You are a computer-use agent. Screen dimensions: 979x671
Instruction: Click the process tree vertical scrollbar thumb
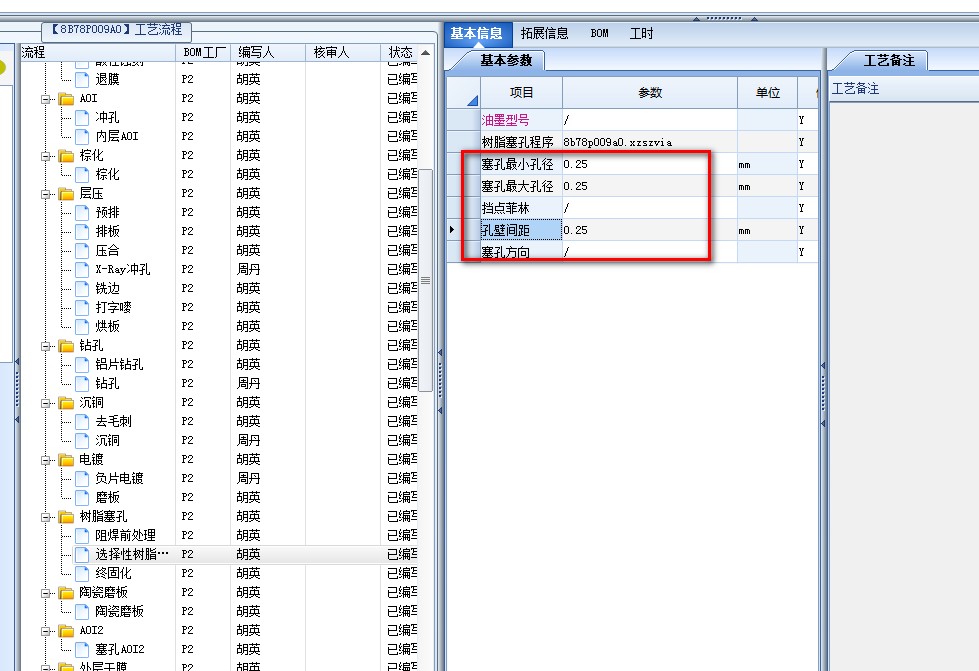pyautogui.click(x=425, y=280)
